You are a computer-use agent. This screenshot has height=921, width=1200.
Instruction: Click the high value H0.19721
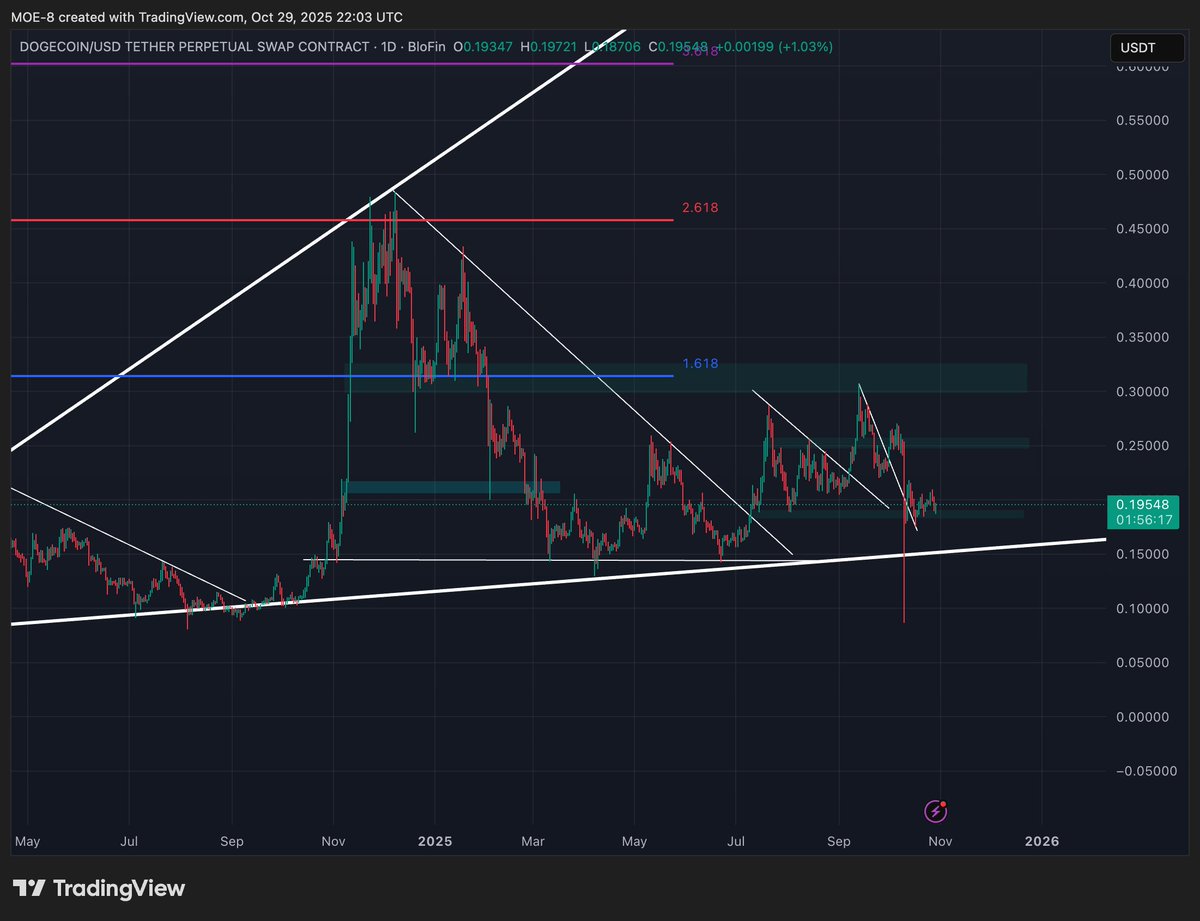[550, 47]
